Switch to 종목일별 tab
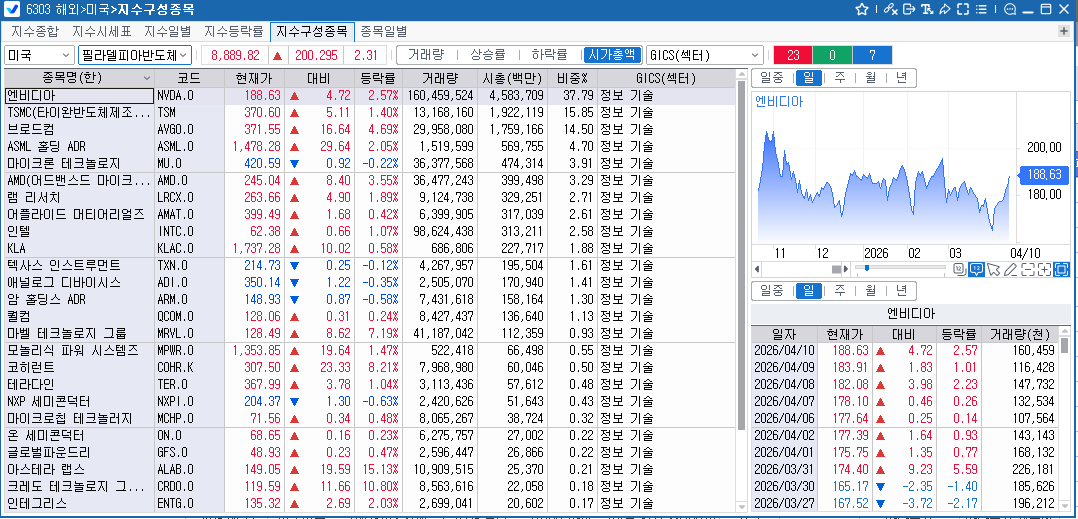The height and width of the screenshot is (519, 1078). 384,31
